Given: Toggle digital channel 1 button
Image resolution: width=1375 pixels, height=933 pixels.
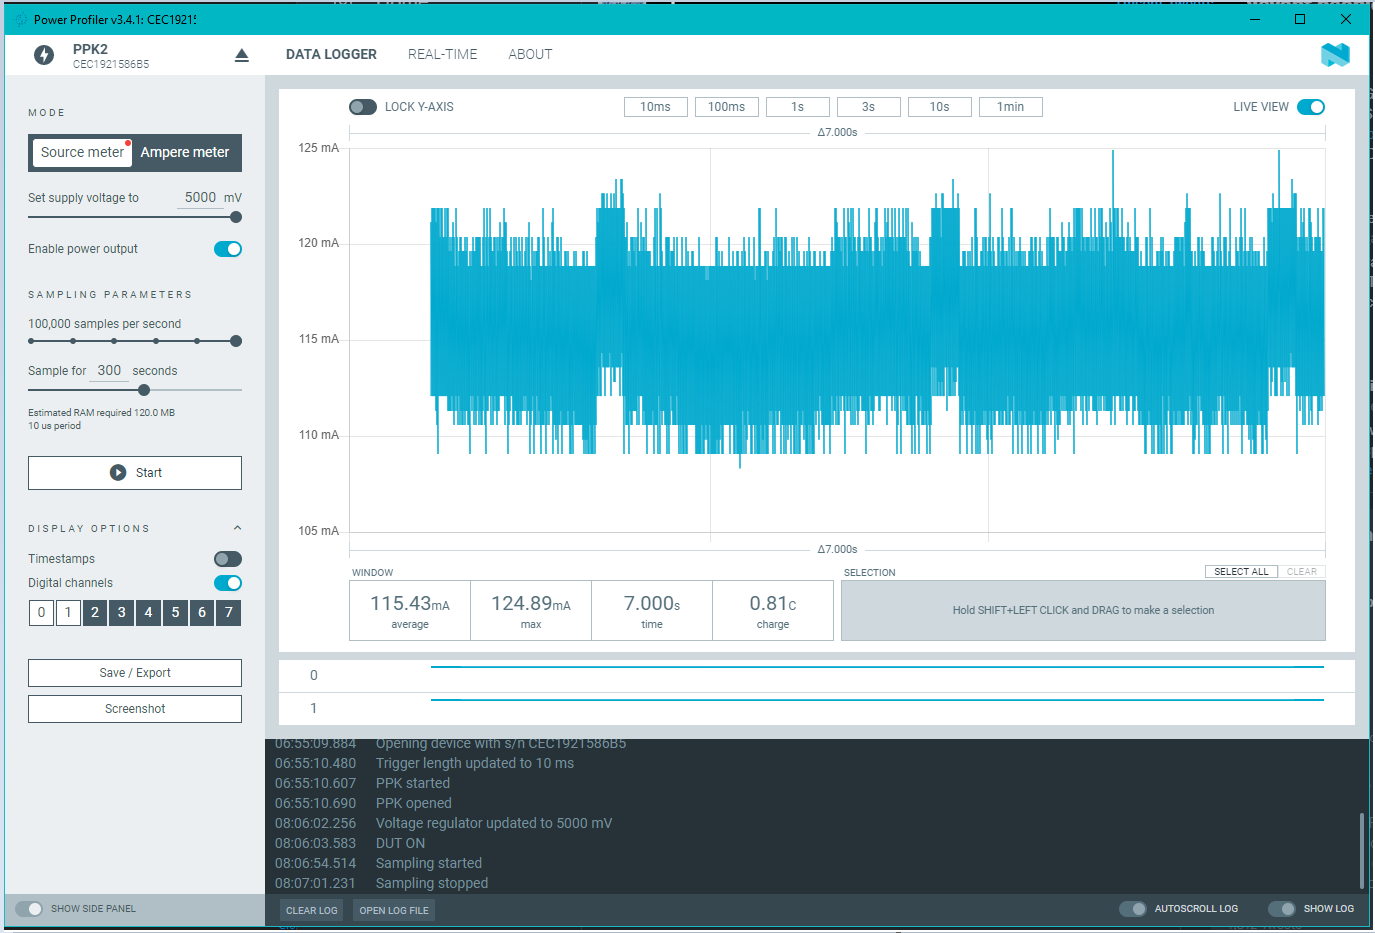Looking at the screenshot, I should [x=68, y=613].
